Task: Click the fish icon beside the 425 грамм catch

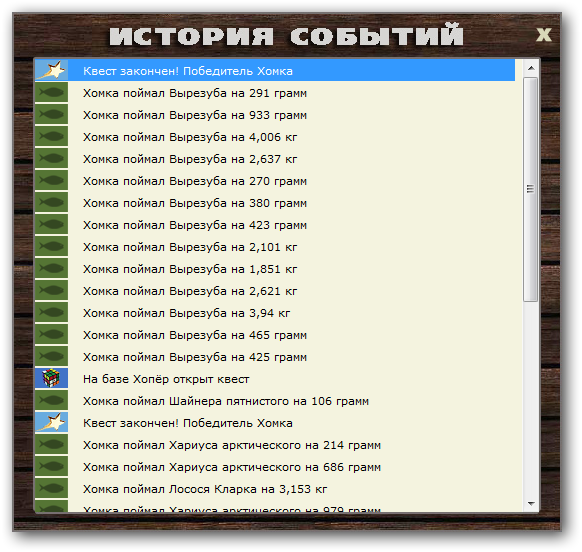Action: [52, 356]
